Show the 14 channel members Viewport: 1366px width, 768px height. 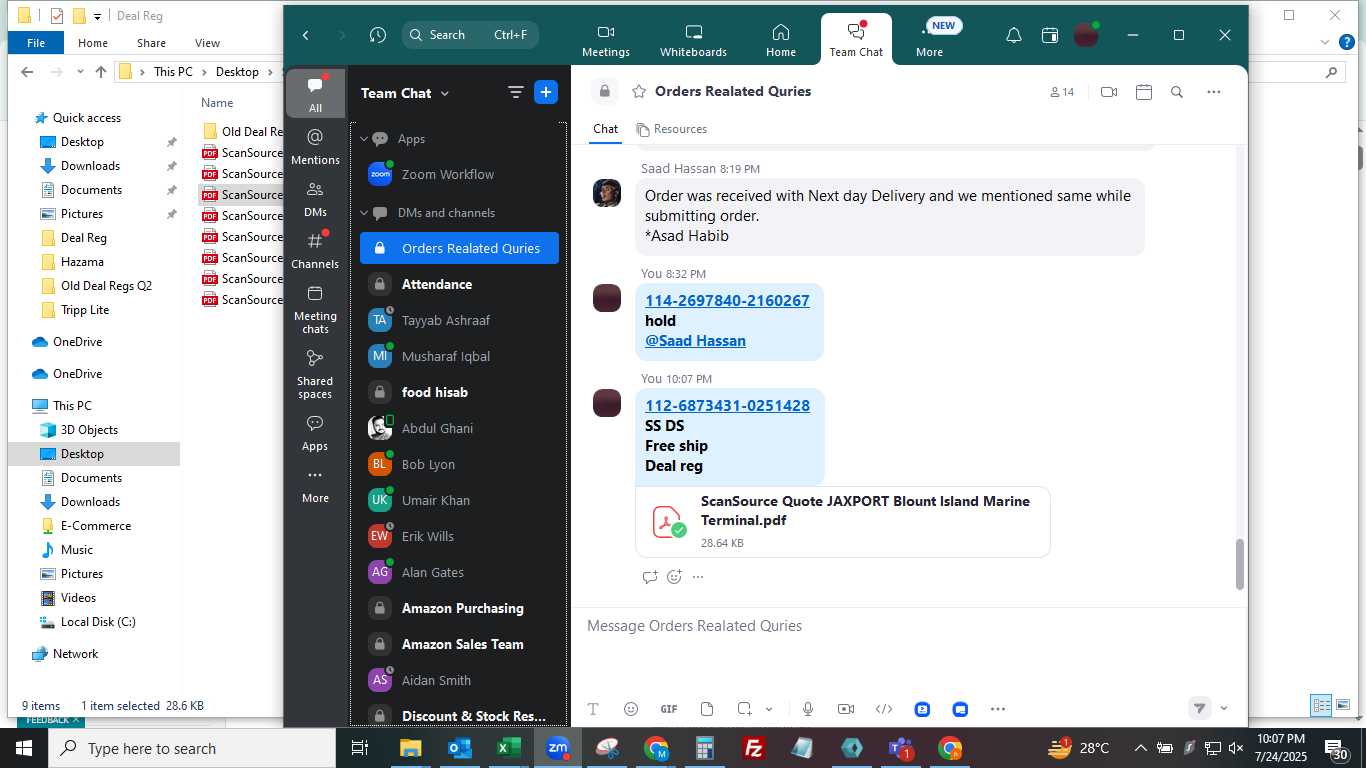(x=1062, y=92)
